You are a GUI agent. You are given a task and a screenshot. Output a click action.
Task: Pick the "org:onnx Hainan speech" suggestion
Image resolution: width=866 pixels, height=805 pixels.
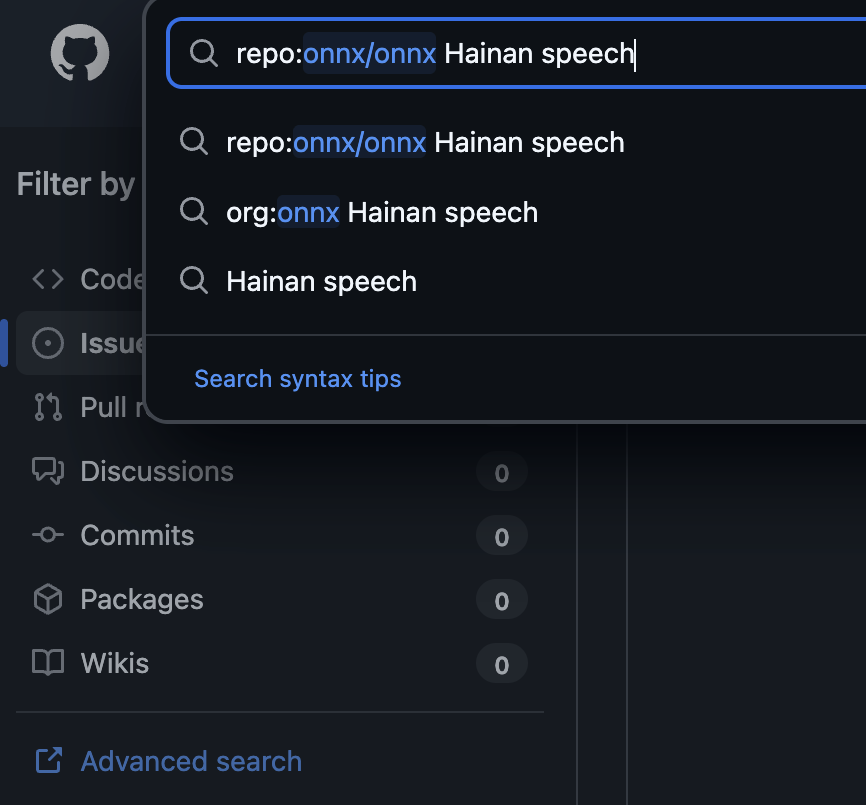pyautogui.click(x=382, y=212)
